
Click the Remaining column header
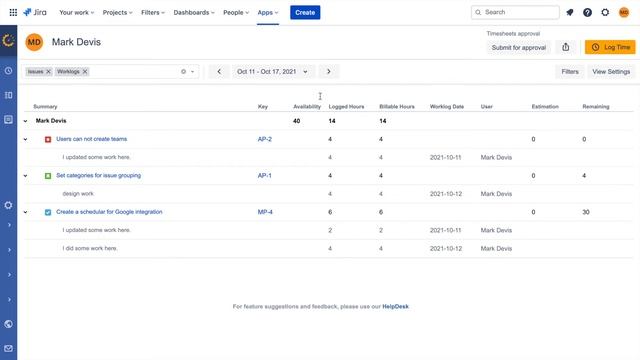(x=596, y=107)
